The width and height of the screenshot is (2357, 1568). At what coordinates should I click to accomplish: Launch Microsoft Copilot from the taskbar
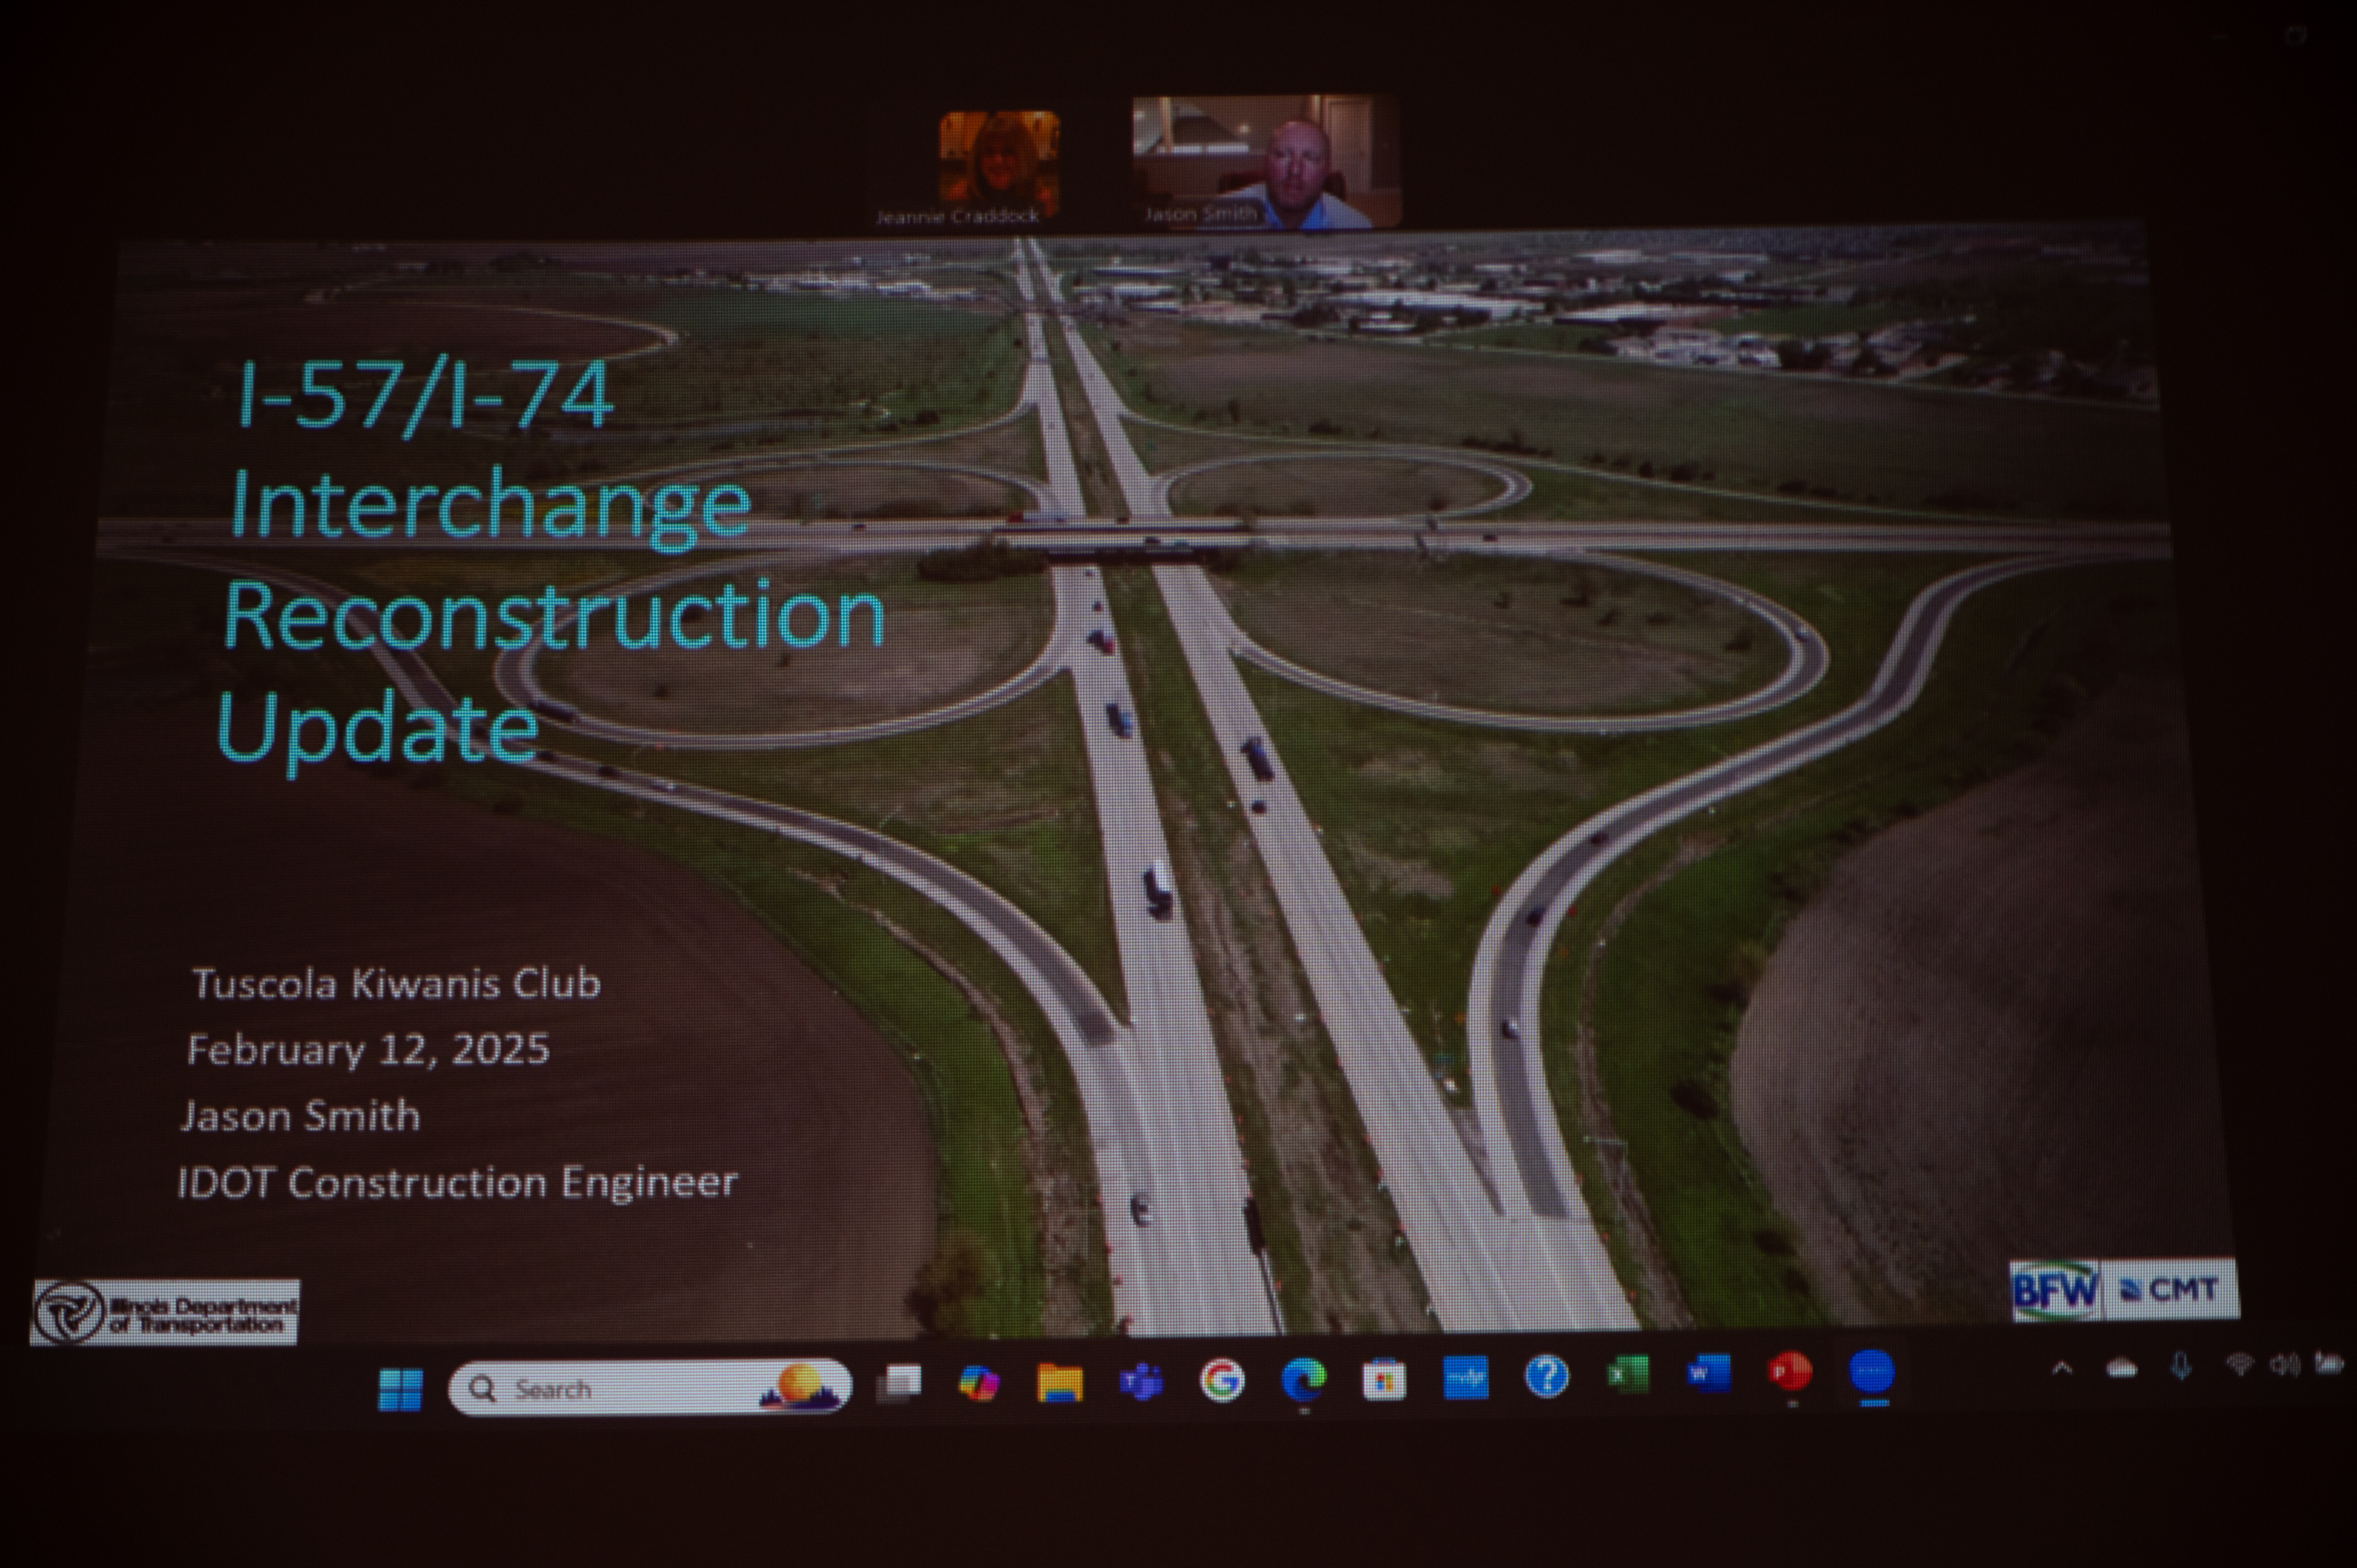click(x=978, y=1384)
